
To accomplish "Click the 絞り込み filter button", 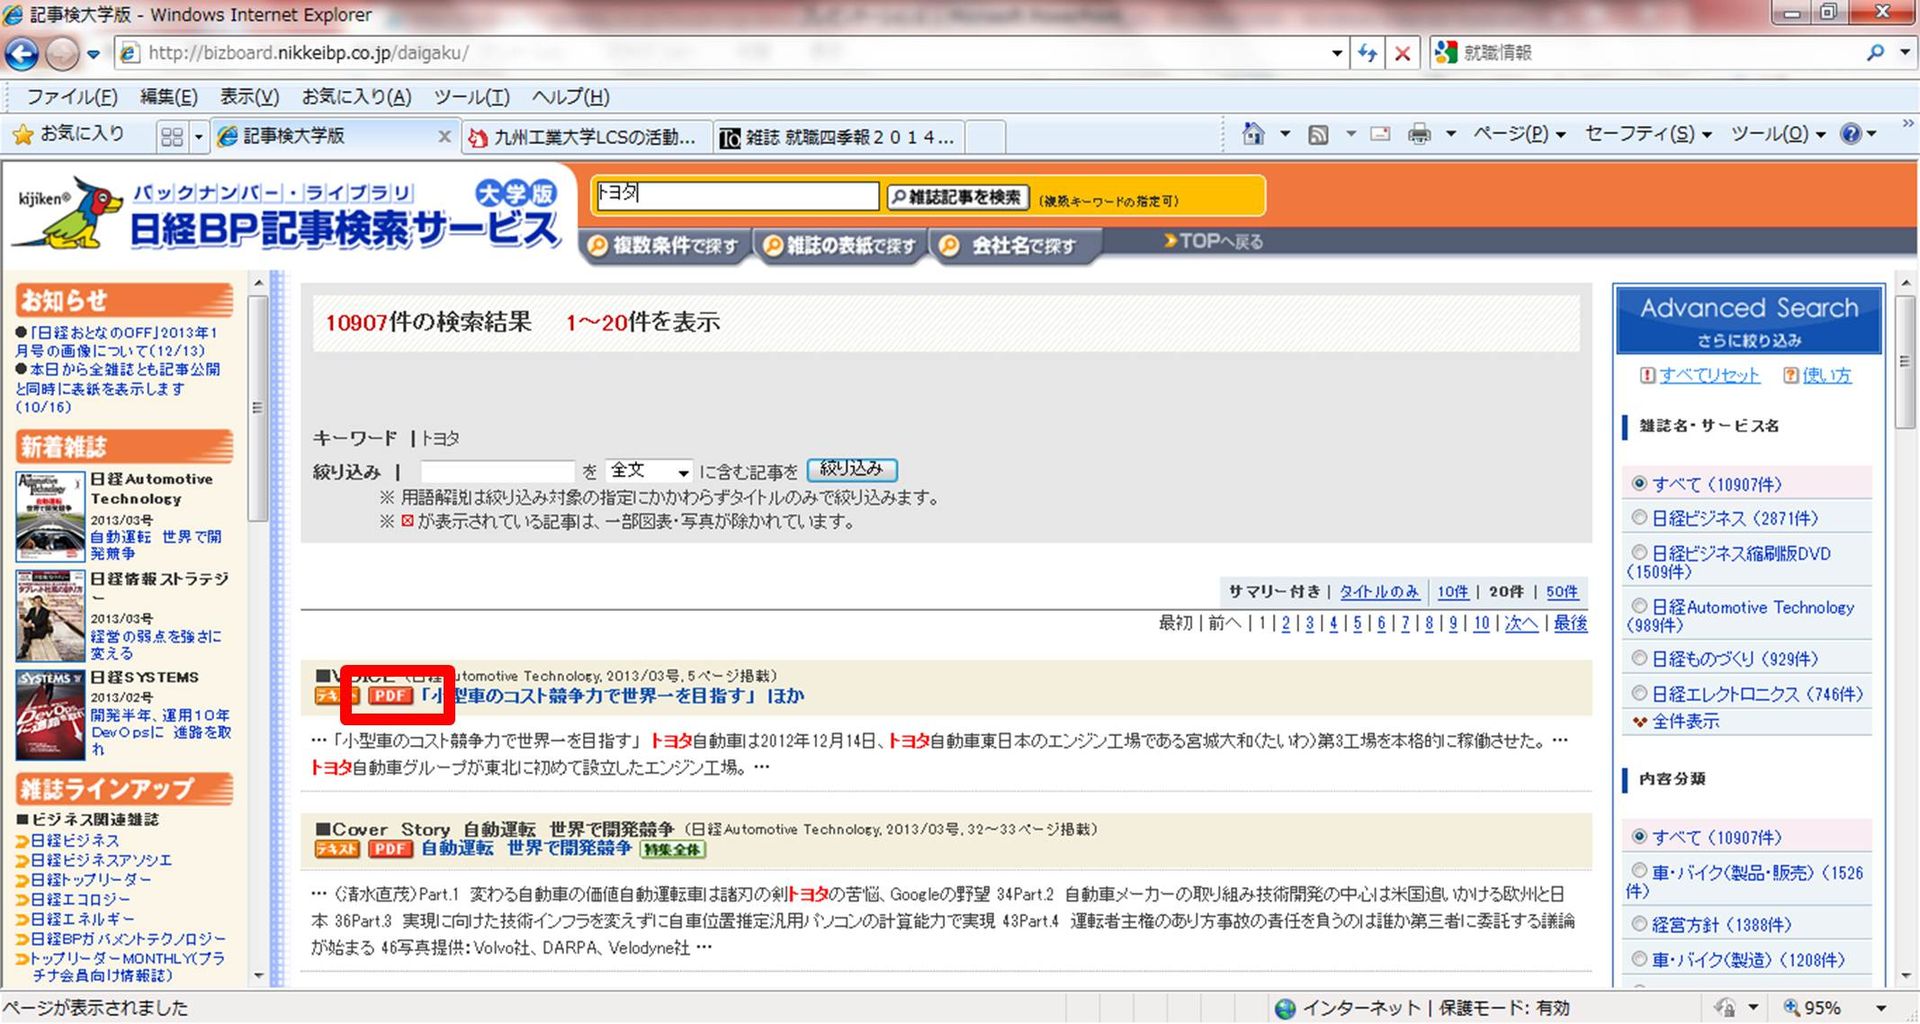I will pos(852,469).
